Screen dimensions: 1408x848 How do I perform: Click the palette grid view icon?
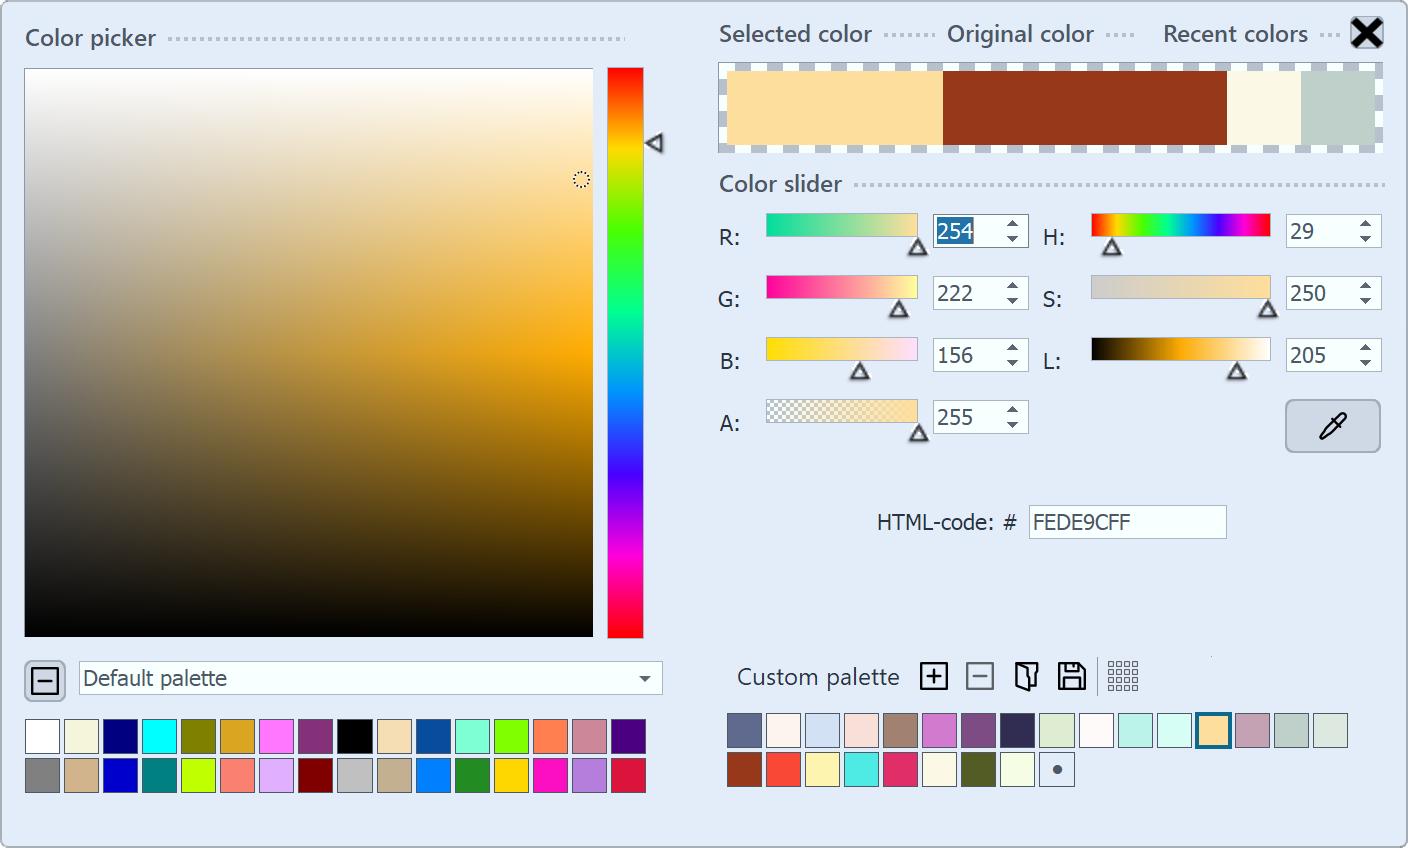click(x=1123, y=676)
